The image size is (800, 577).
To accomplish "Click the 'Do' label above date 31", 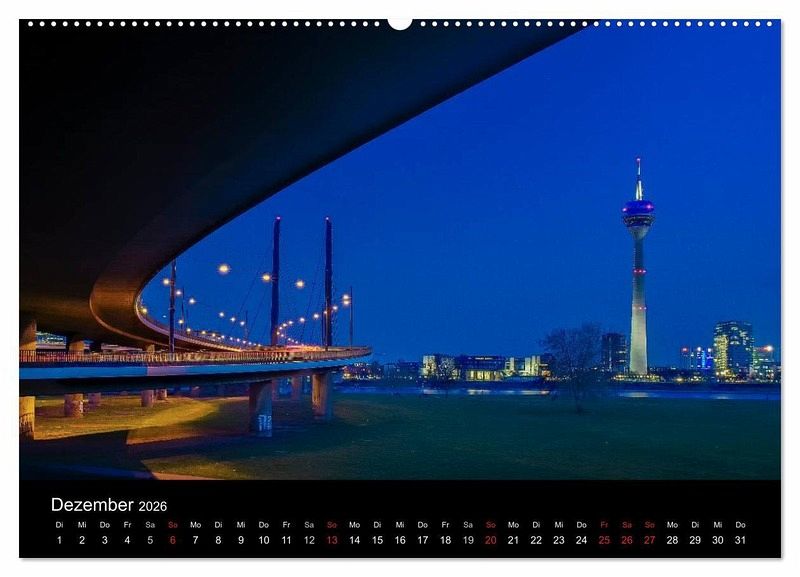I will tap(740, 524).
